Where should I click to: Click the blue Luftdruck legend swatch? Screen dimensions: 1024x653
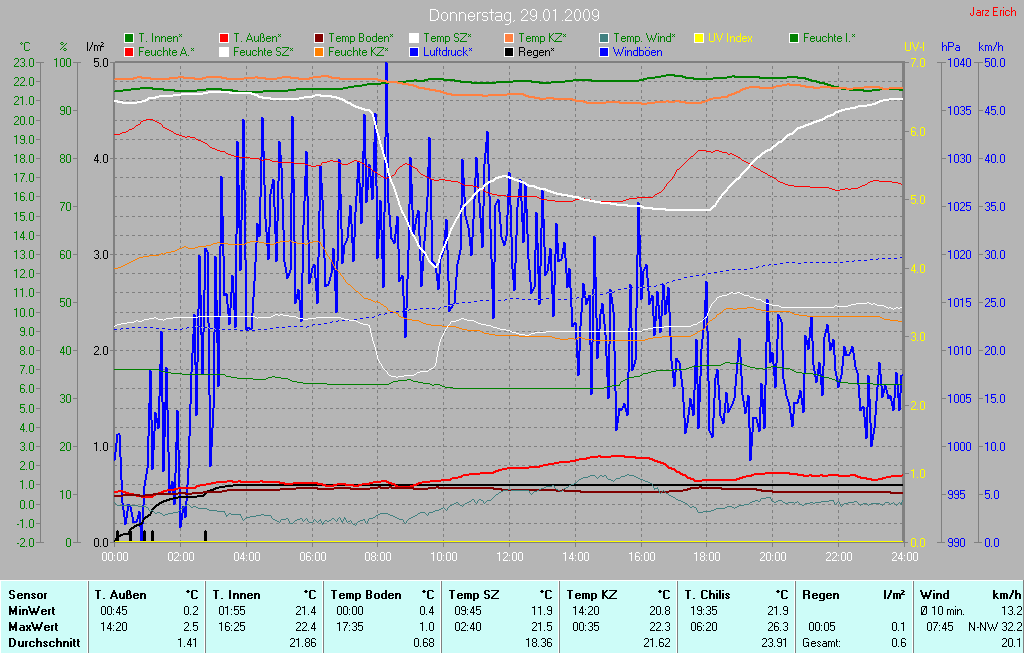click(x=414, y=52)
